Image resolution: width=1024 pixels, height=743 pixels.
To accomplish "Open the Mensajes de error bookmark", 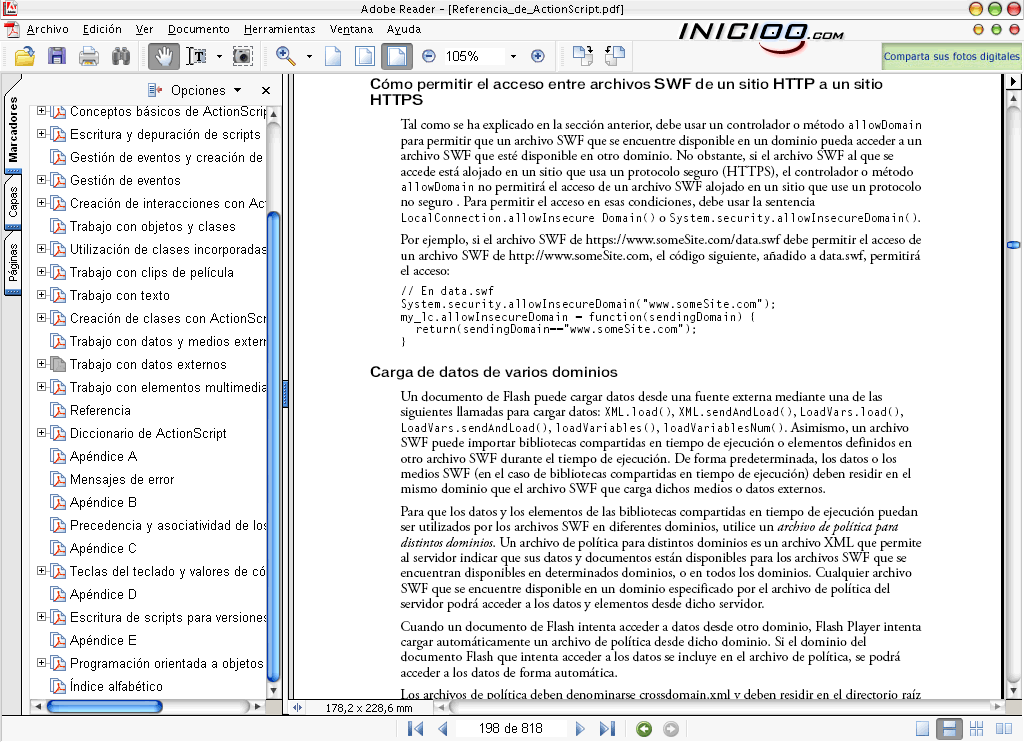I will tap(122, 480).
